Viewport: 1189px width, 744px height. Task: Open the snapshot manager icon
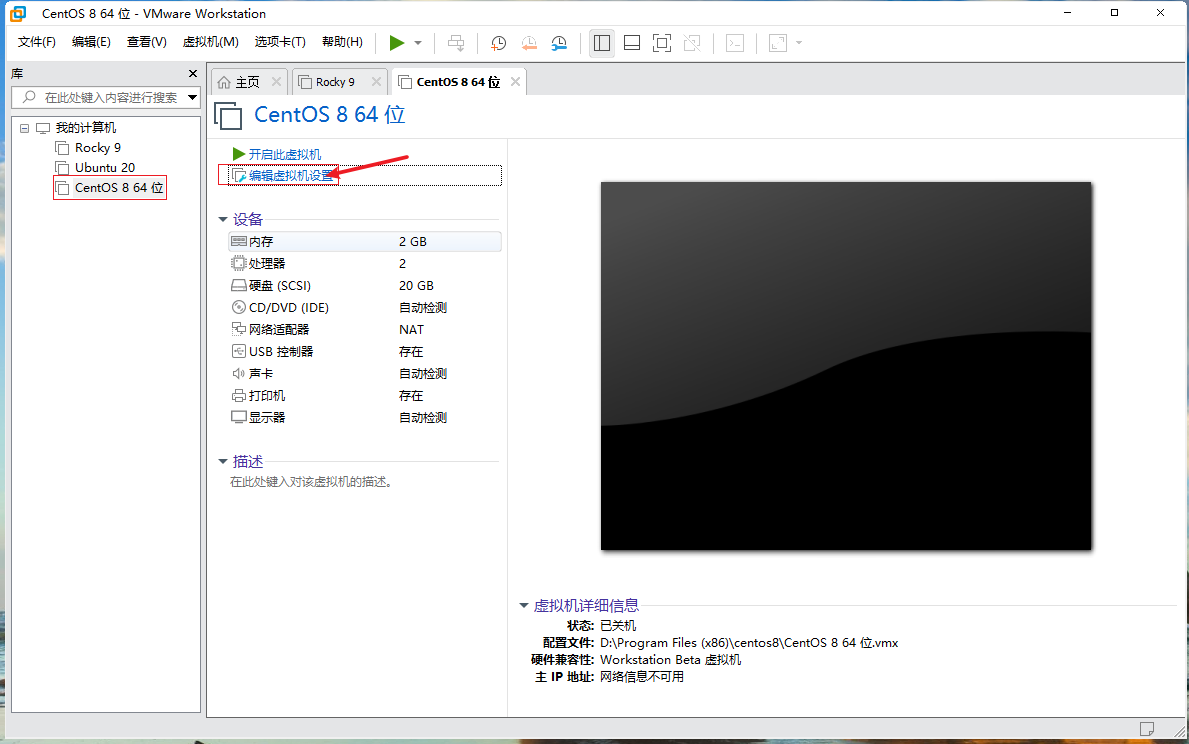point(559,43)
